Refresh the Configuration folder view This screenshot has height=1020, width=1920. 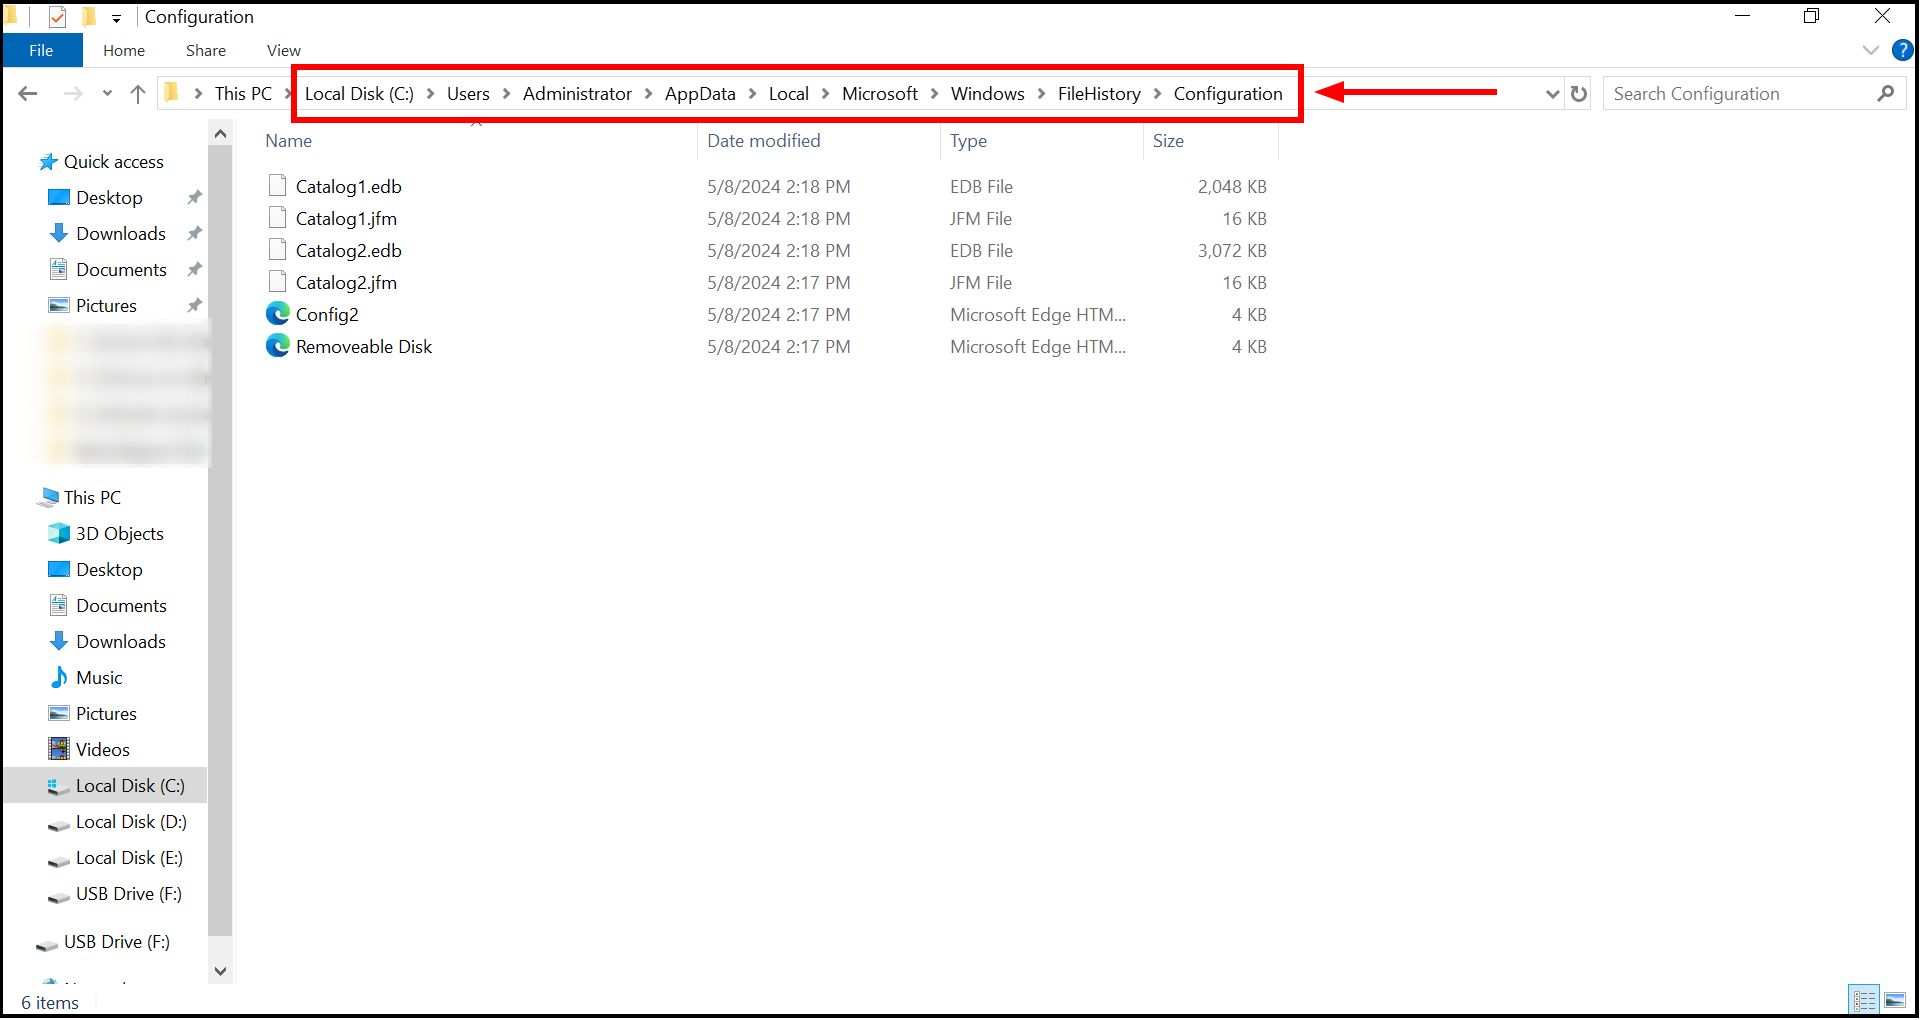(x=1579, y=94)
